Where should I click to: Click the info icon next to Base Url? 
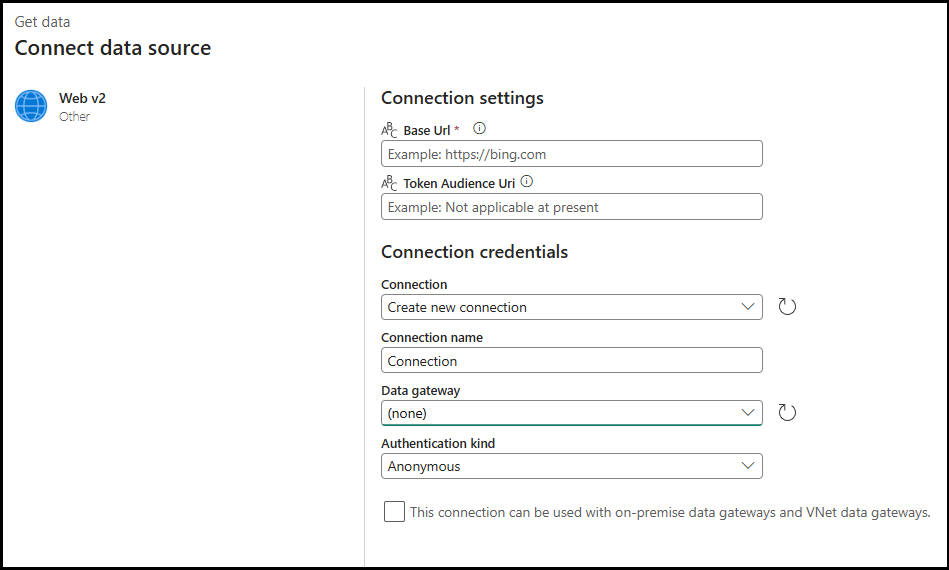[x=479, y=129]
